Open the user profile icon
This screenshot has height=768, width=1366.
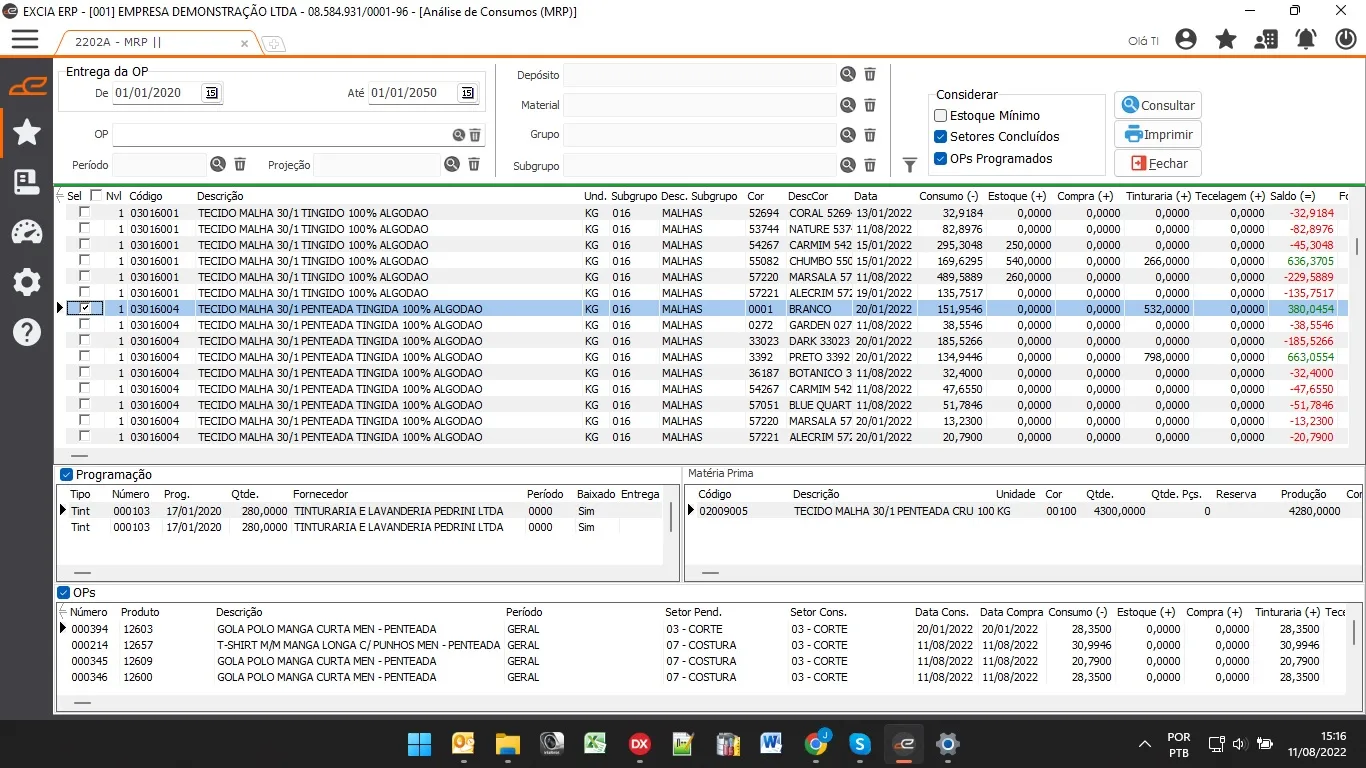[x=1186, y=40]
